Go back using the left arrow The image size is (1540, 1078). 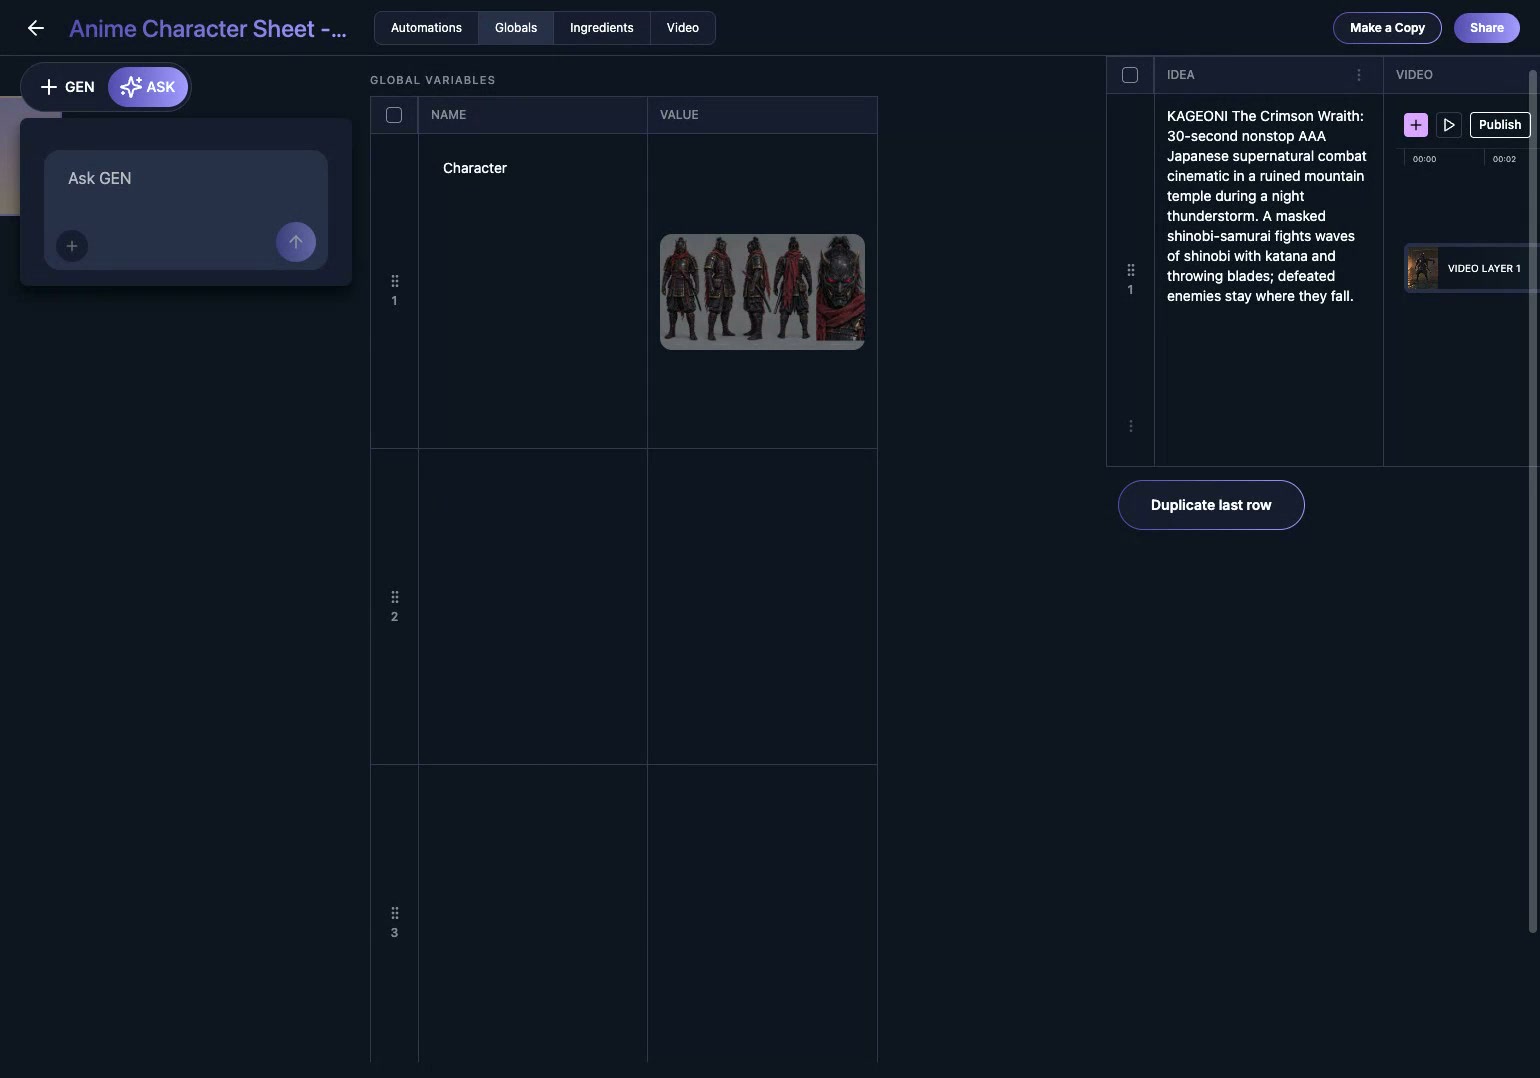pyautogui.click(x=36, y=28)
